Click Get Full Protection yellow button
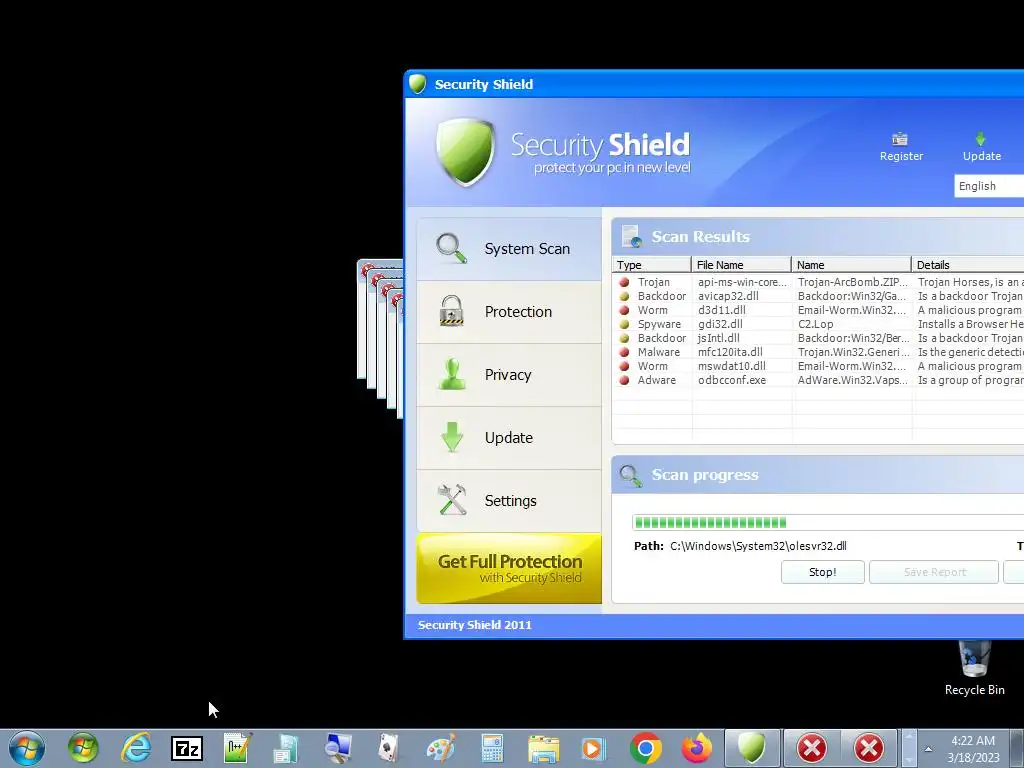Viewport: 1024px width, 768px height. pyautogui.click(x=509, y=569)
